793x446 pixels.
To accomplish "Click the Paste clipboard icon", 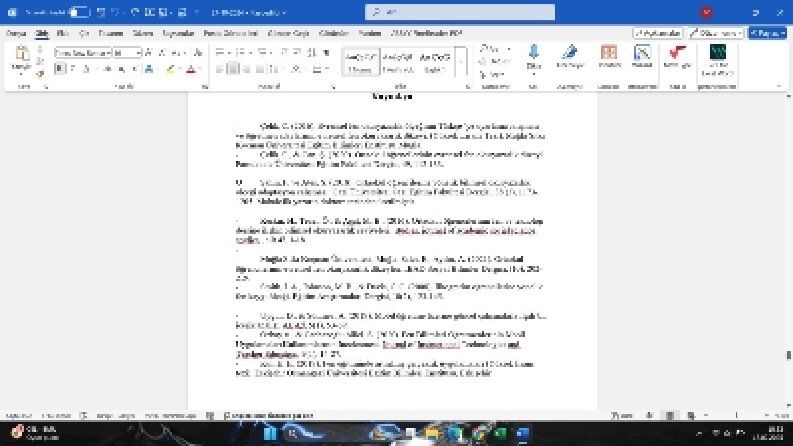I will pyautogui.click(x=22, y=53).
